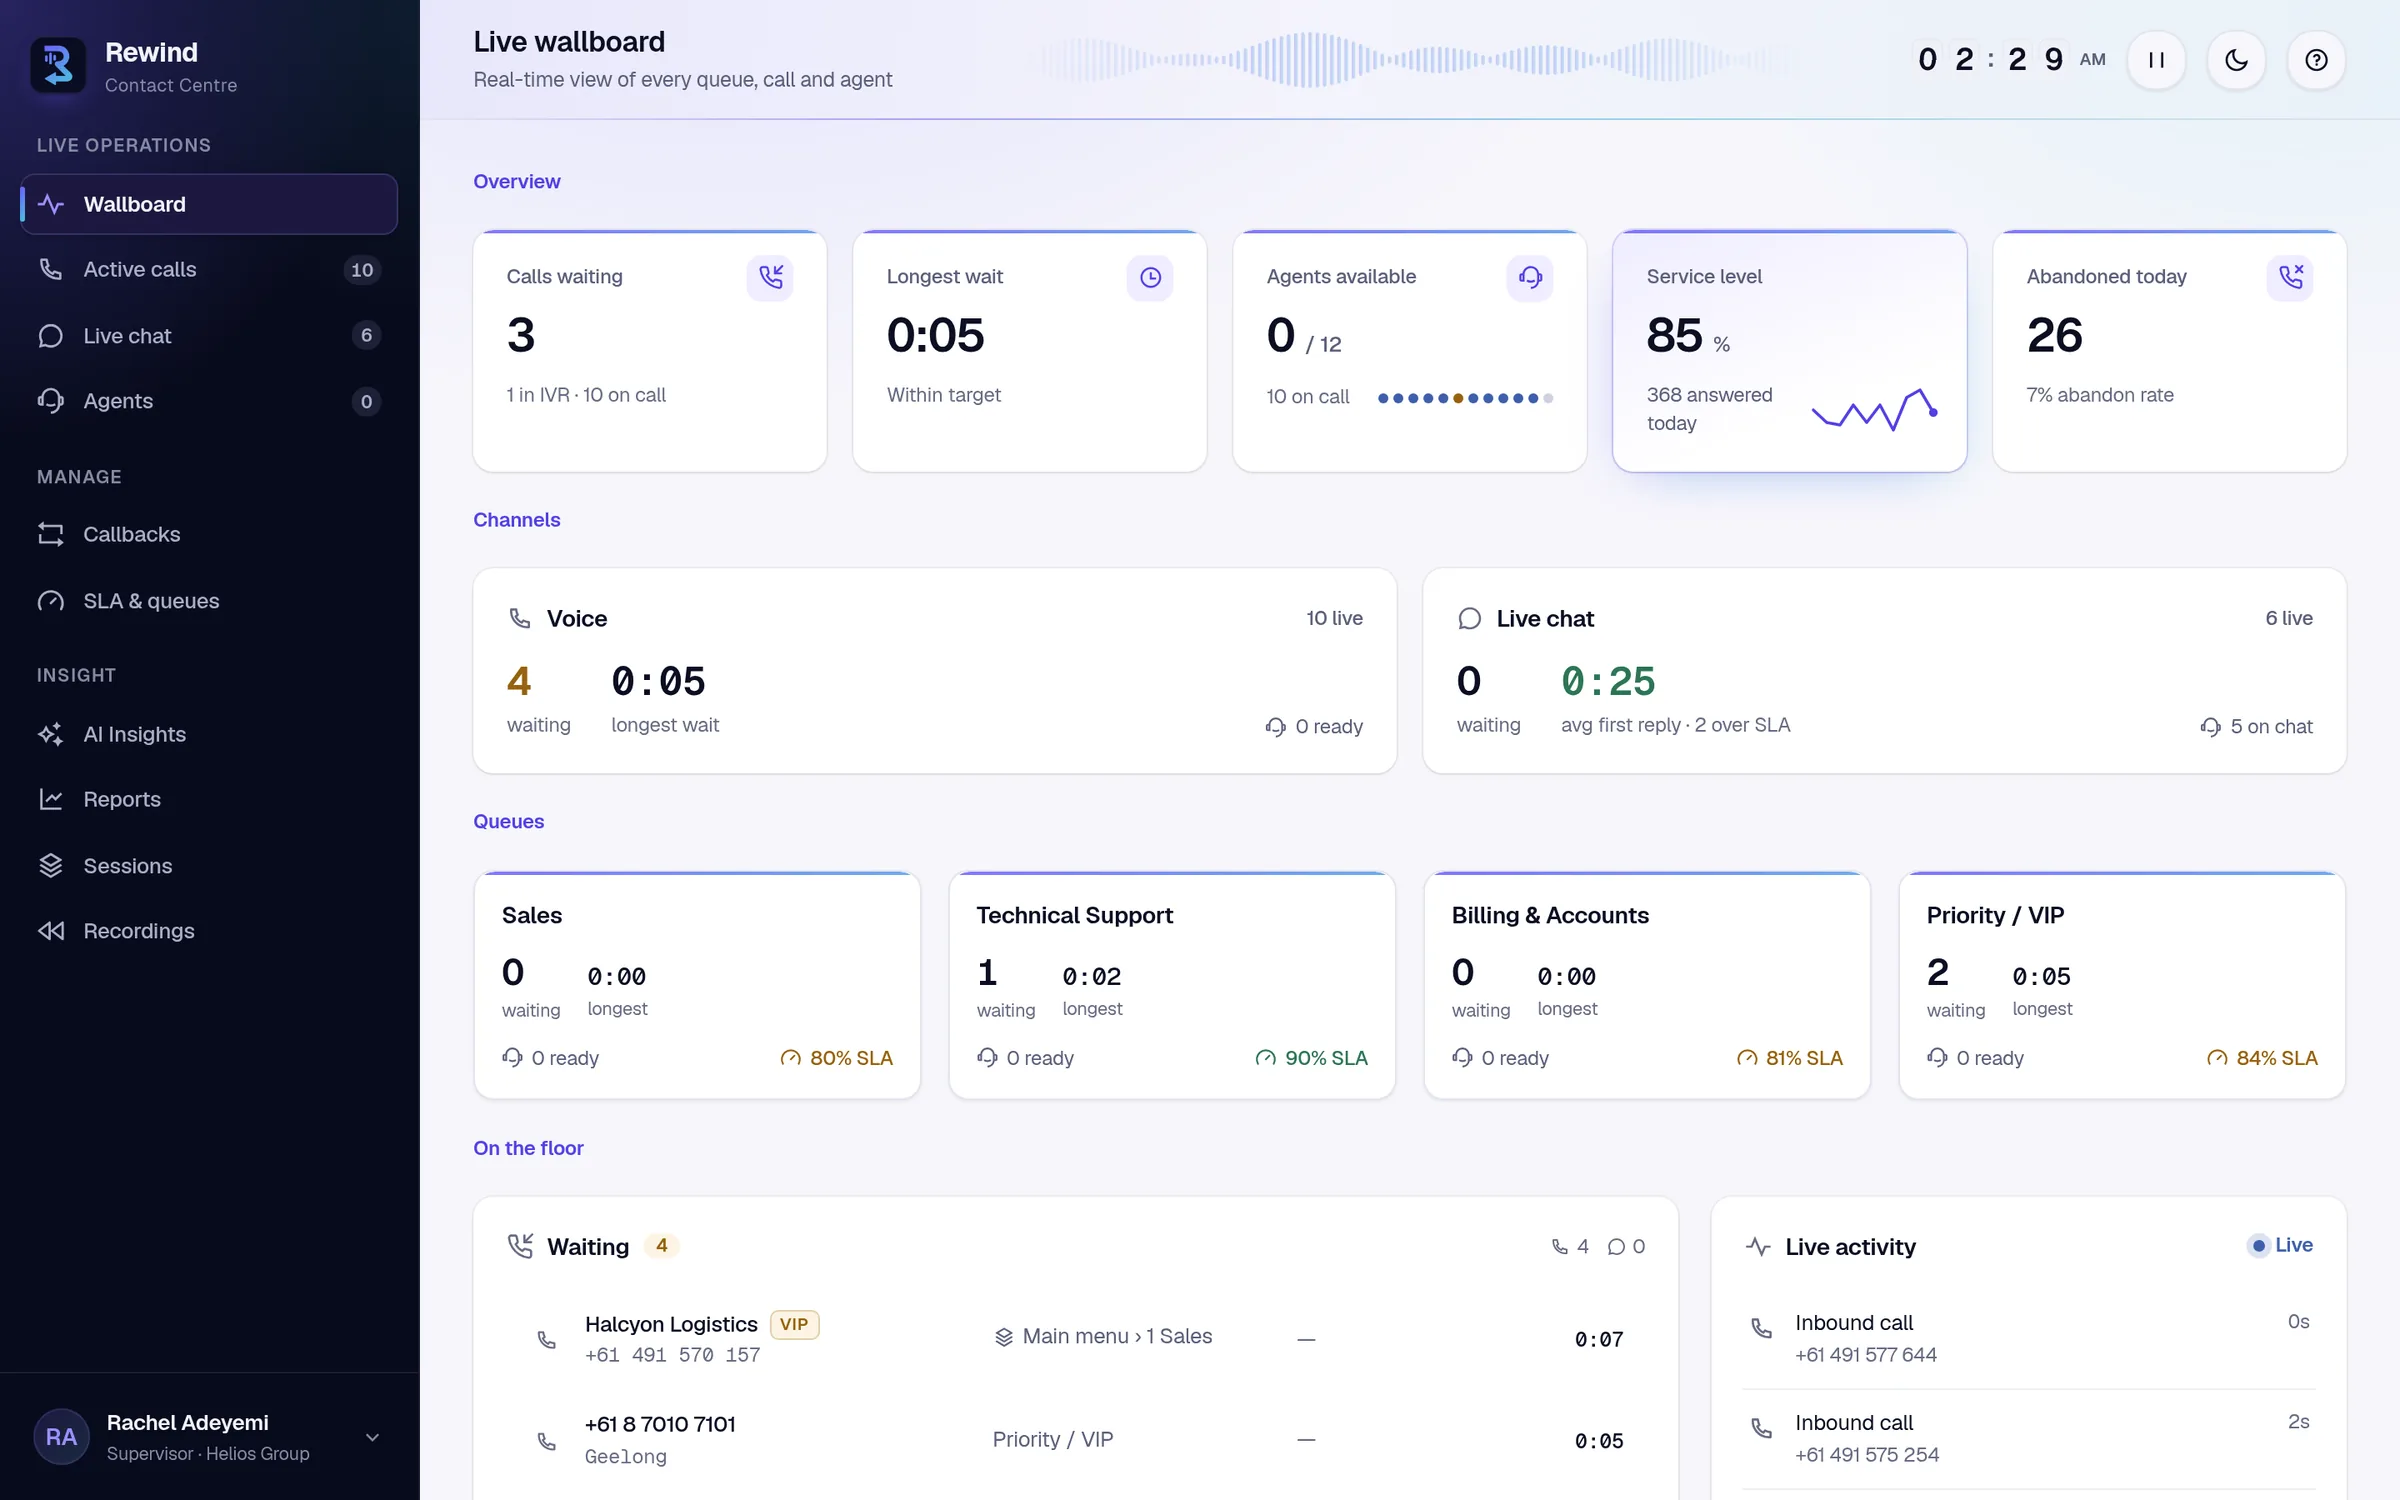
Task: Click the Voice channel phone icon
Action: (x=520, y=619)
